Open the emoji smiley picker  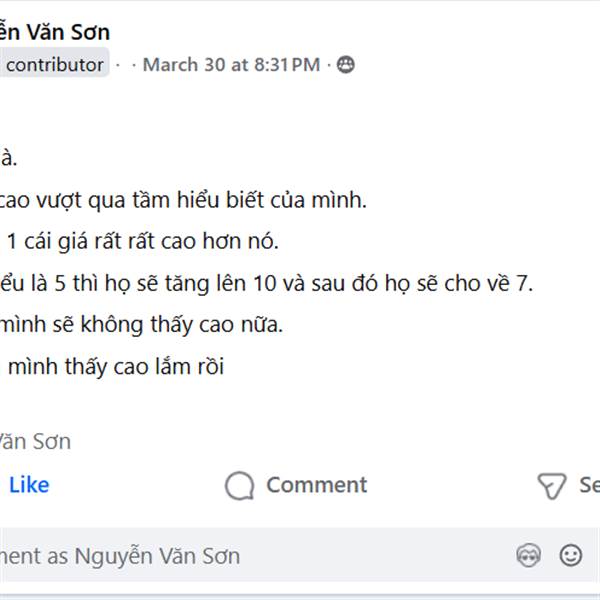point(571,555)
